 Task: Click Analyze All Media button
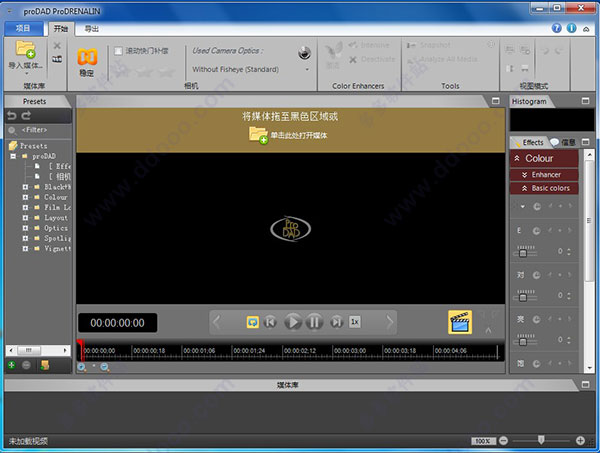click(442, 59)
